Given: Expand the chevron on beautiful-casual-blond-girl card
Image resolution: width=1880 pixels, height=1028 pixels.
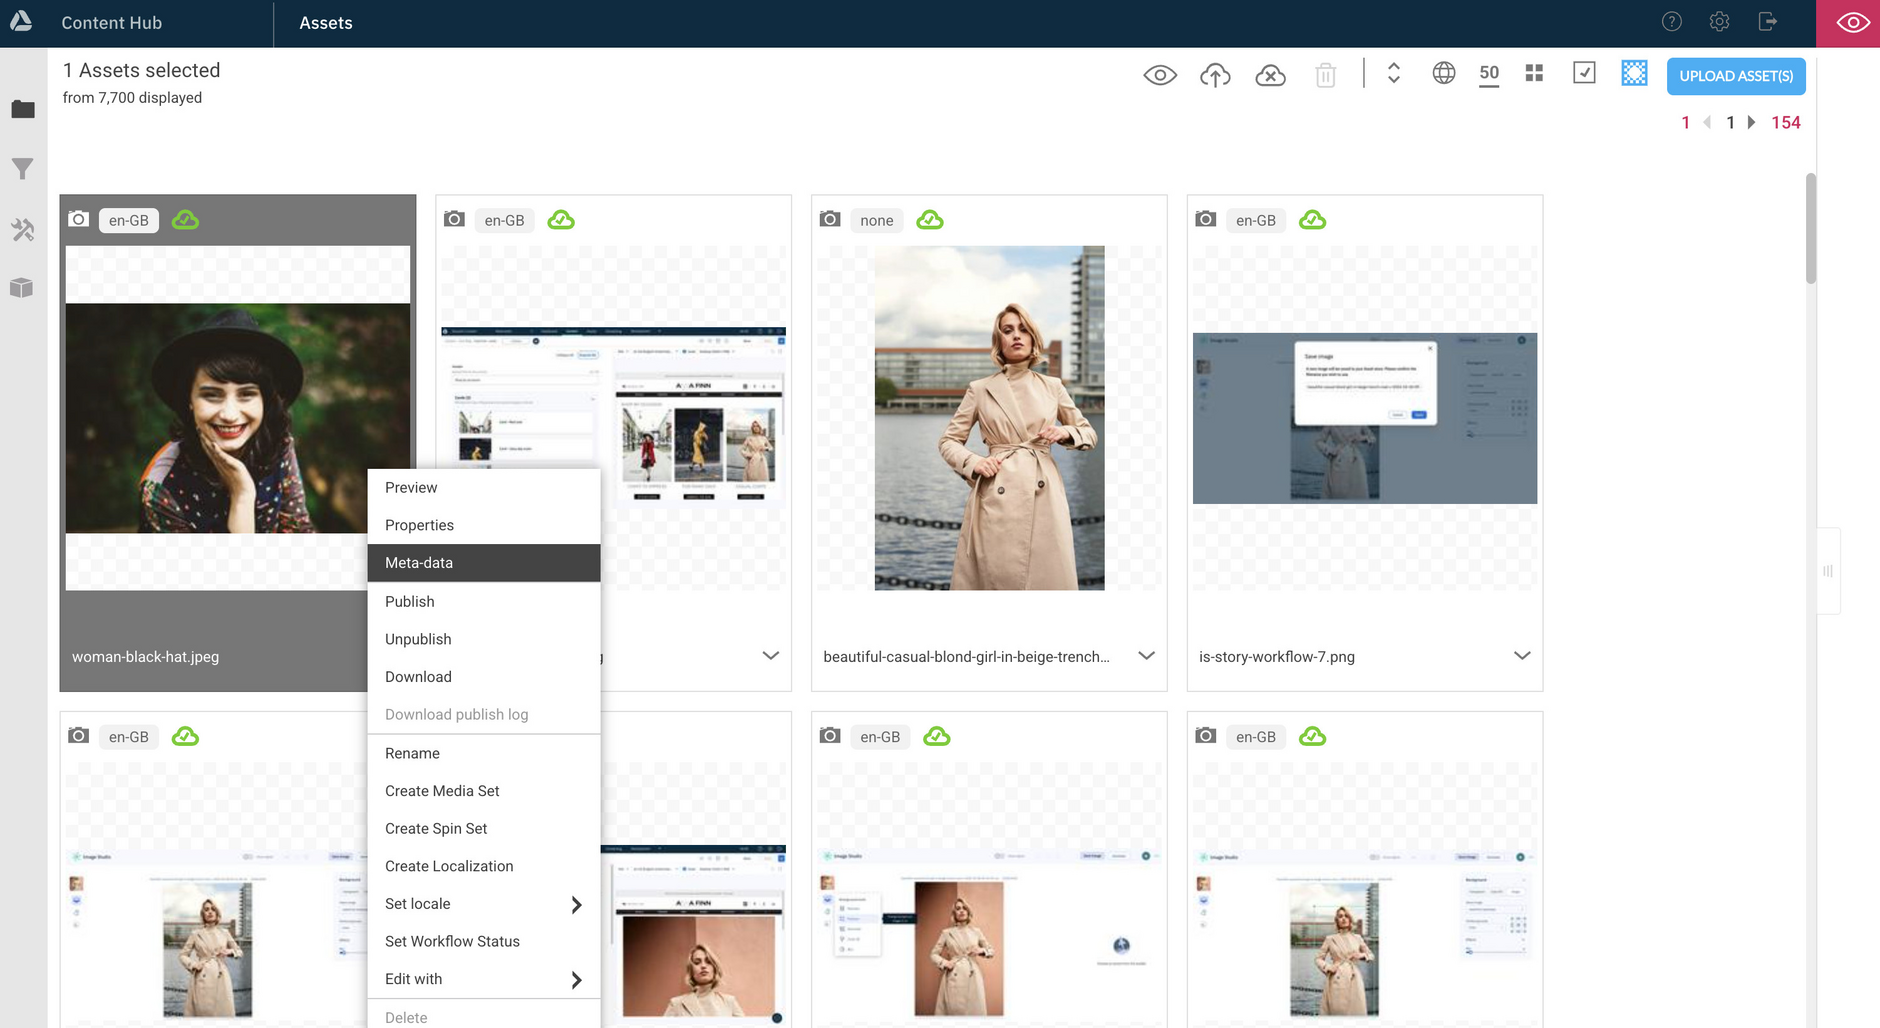Looking at the screenshot, I should tap(1146, 656).
